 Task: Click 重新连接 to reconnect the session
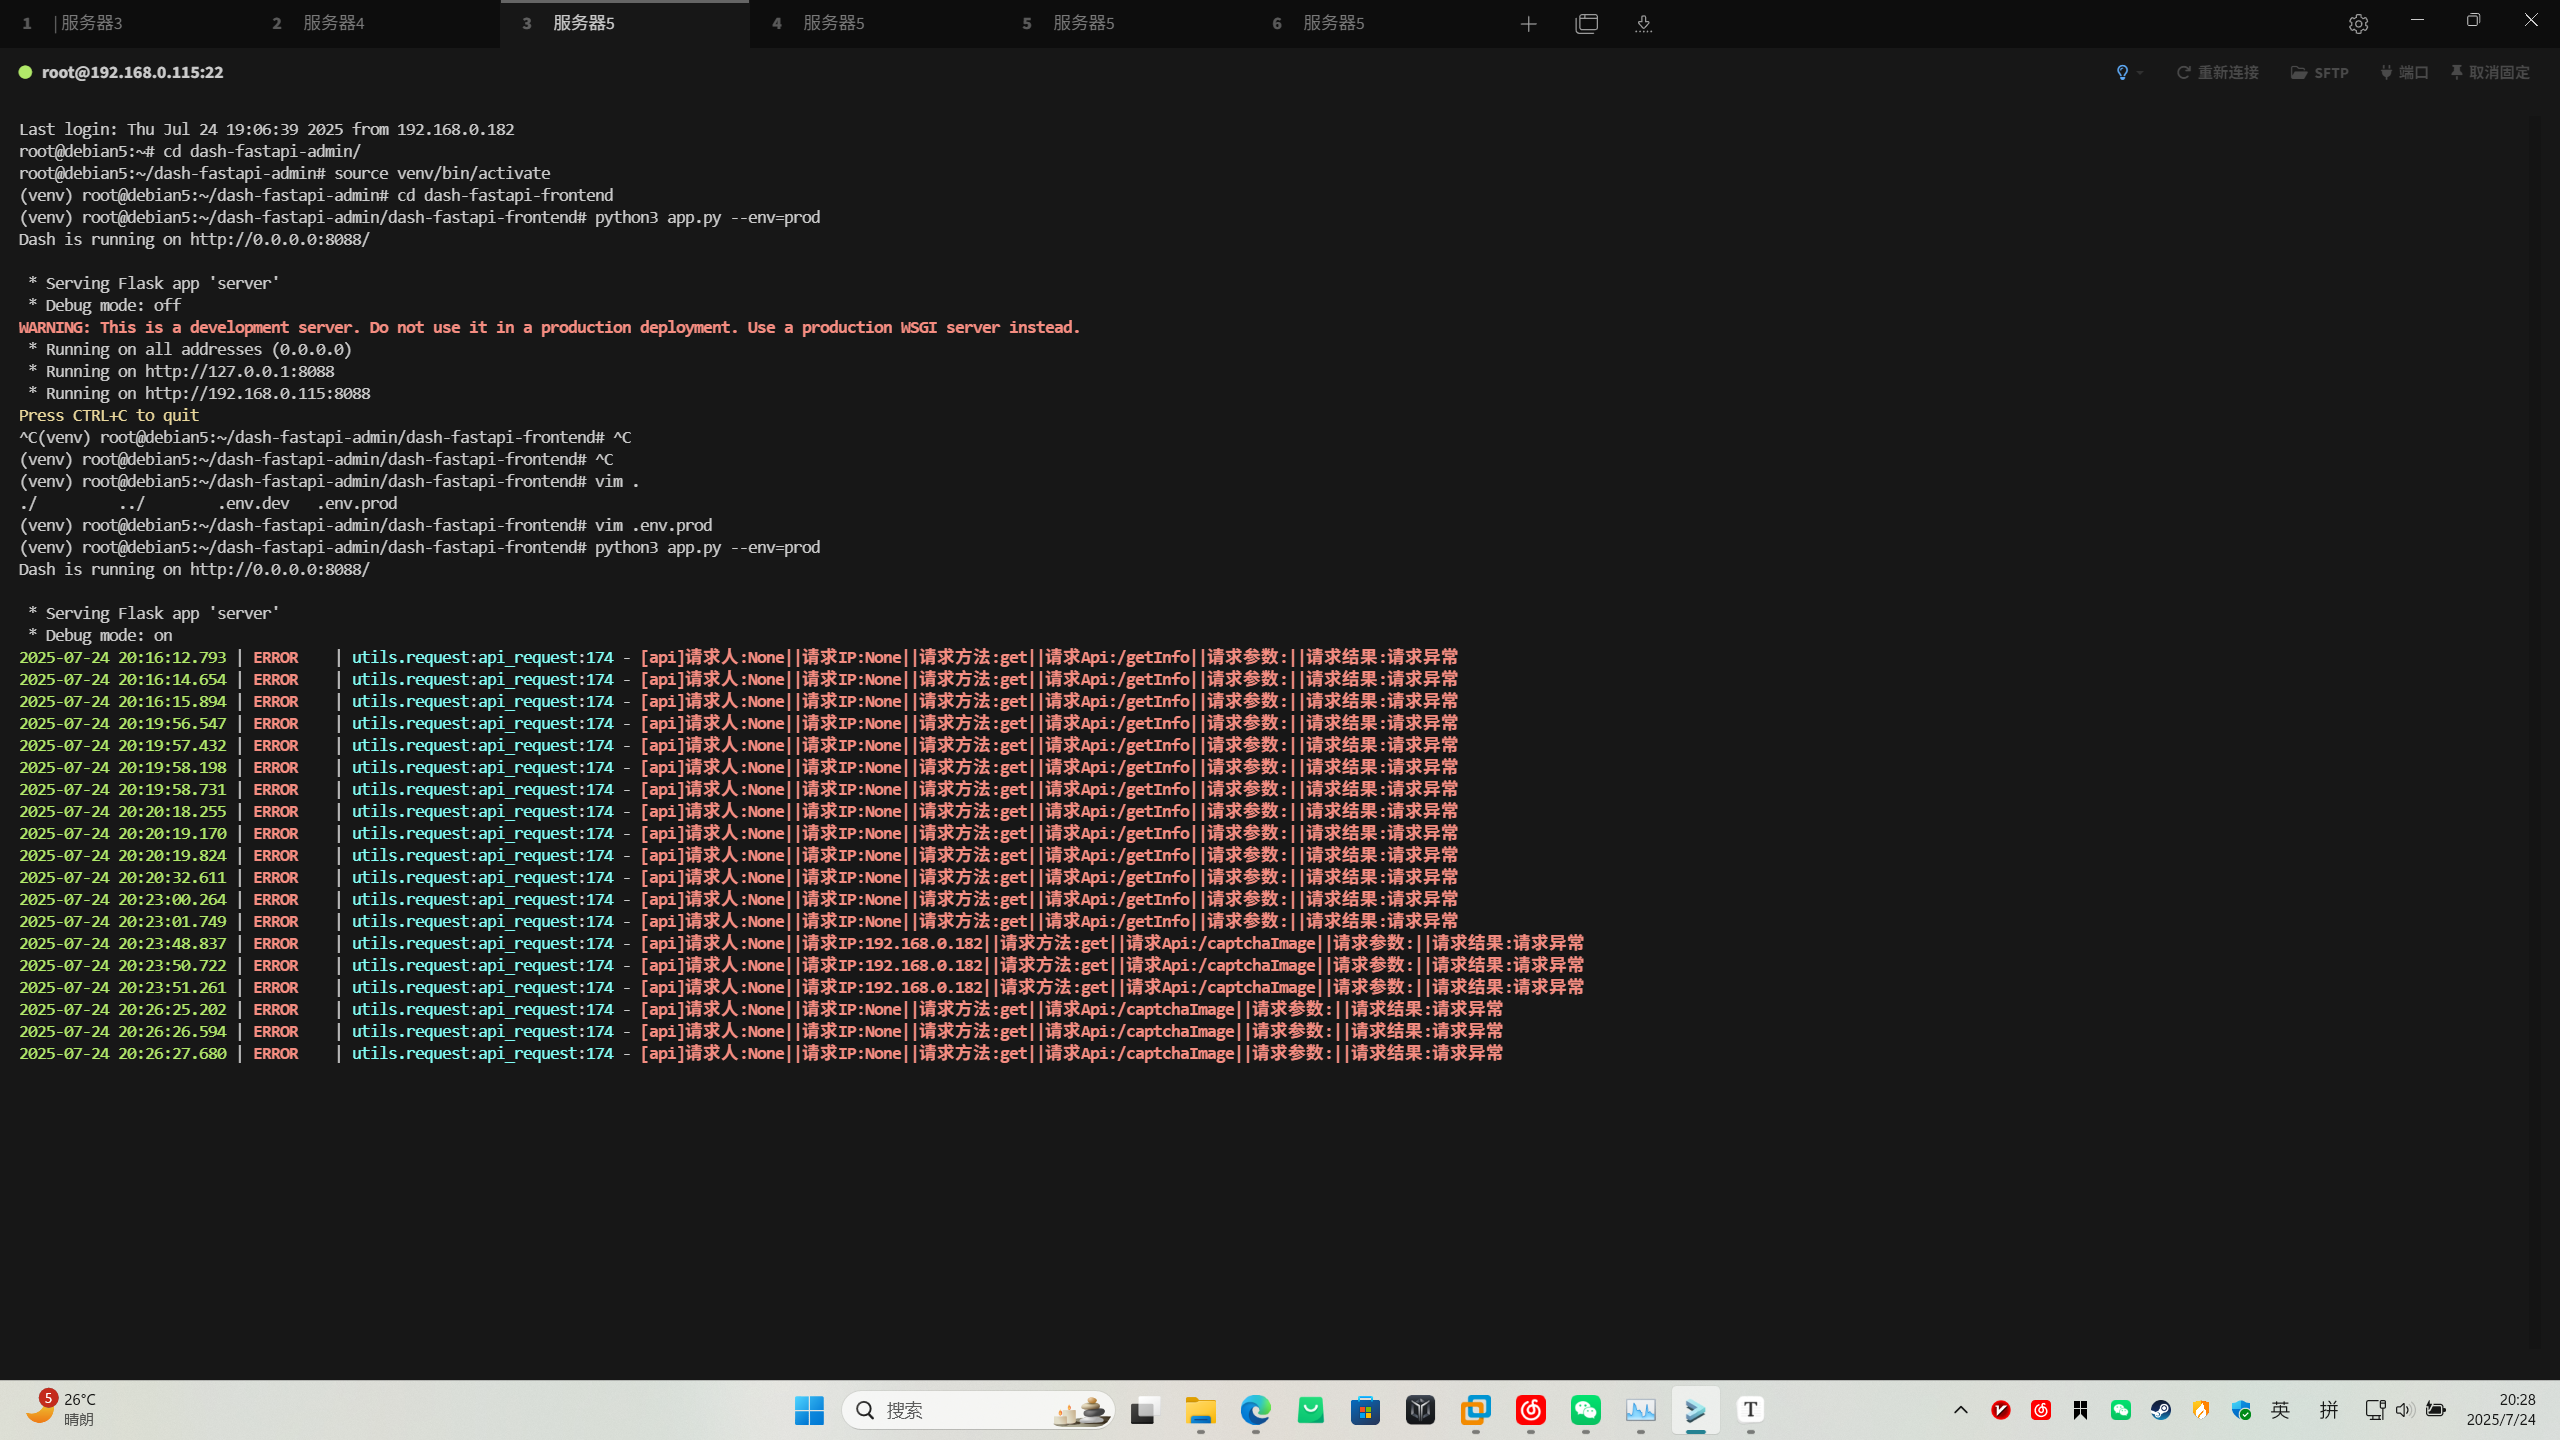(x=2218, y=72)
